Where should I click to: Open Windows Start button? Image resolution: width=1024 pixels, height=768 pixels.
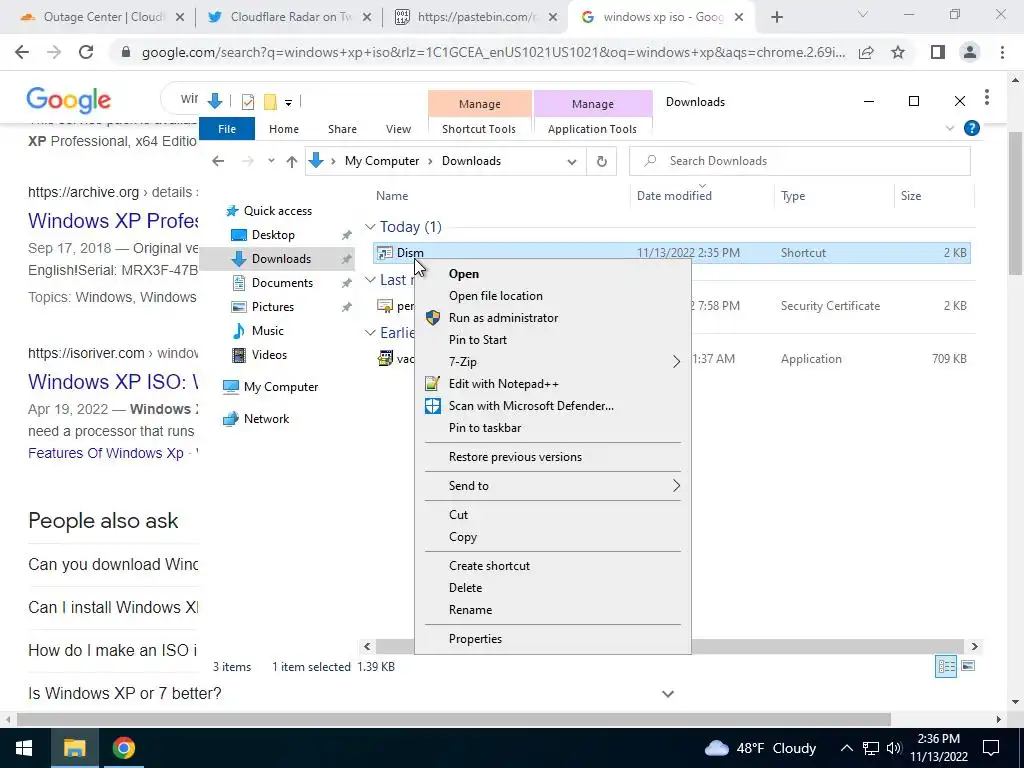24,748
